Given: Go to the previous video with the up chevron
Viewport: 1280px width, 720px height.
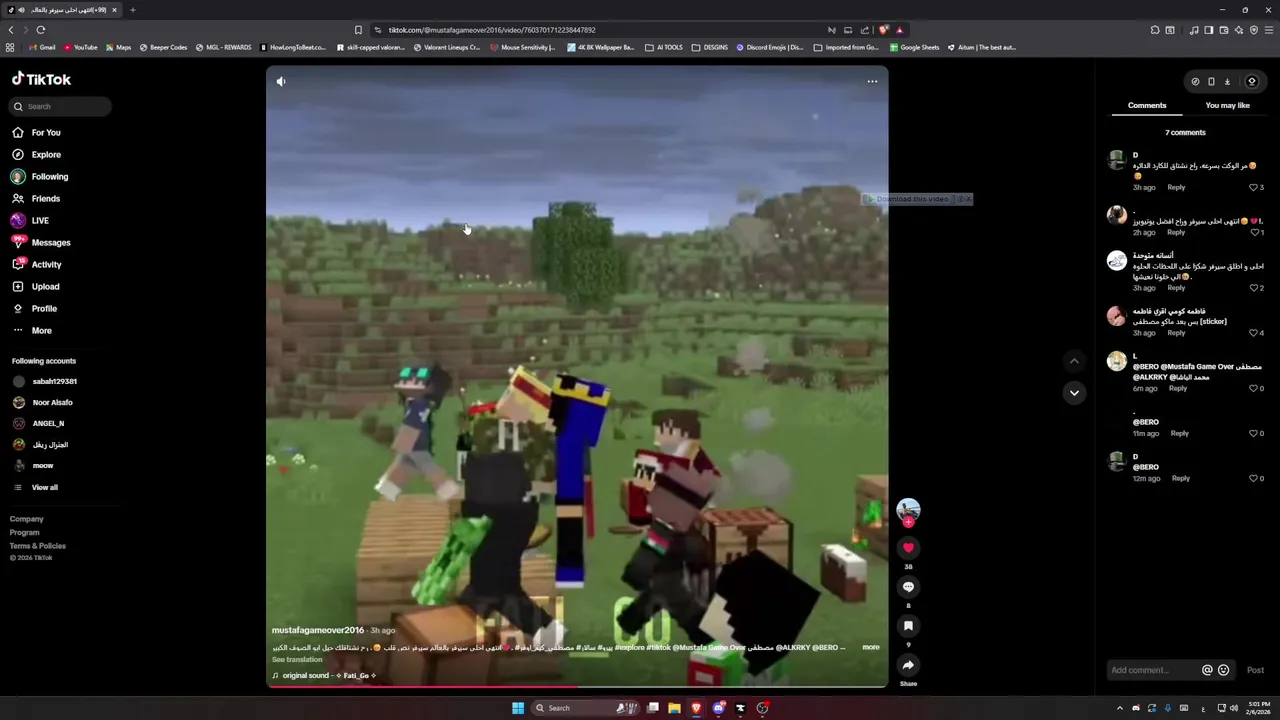Looking at the screenshot, I should pos(1074,361).
